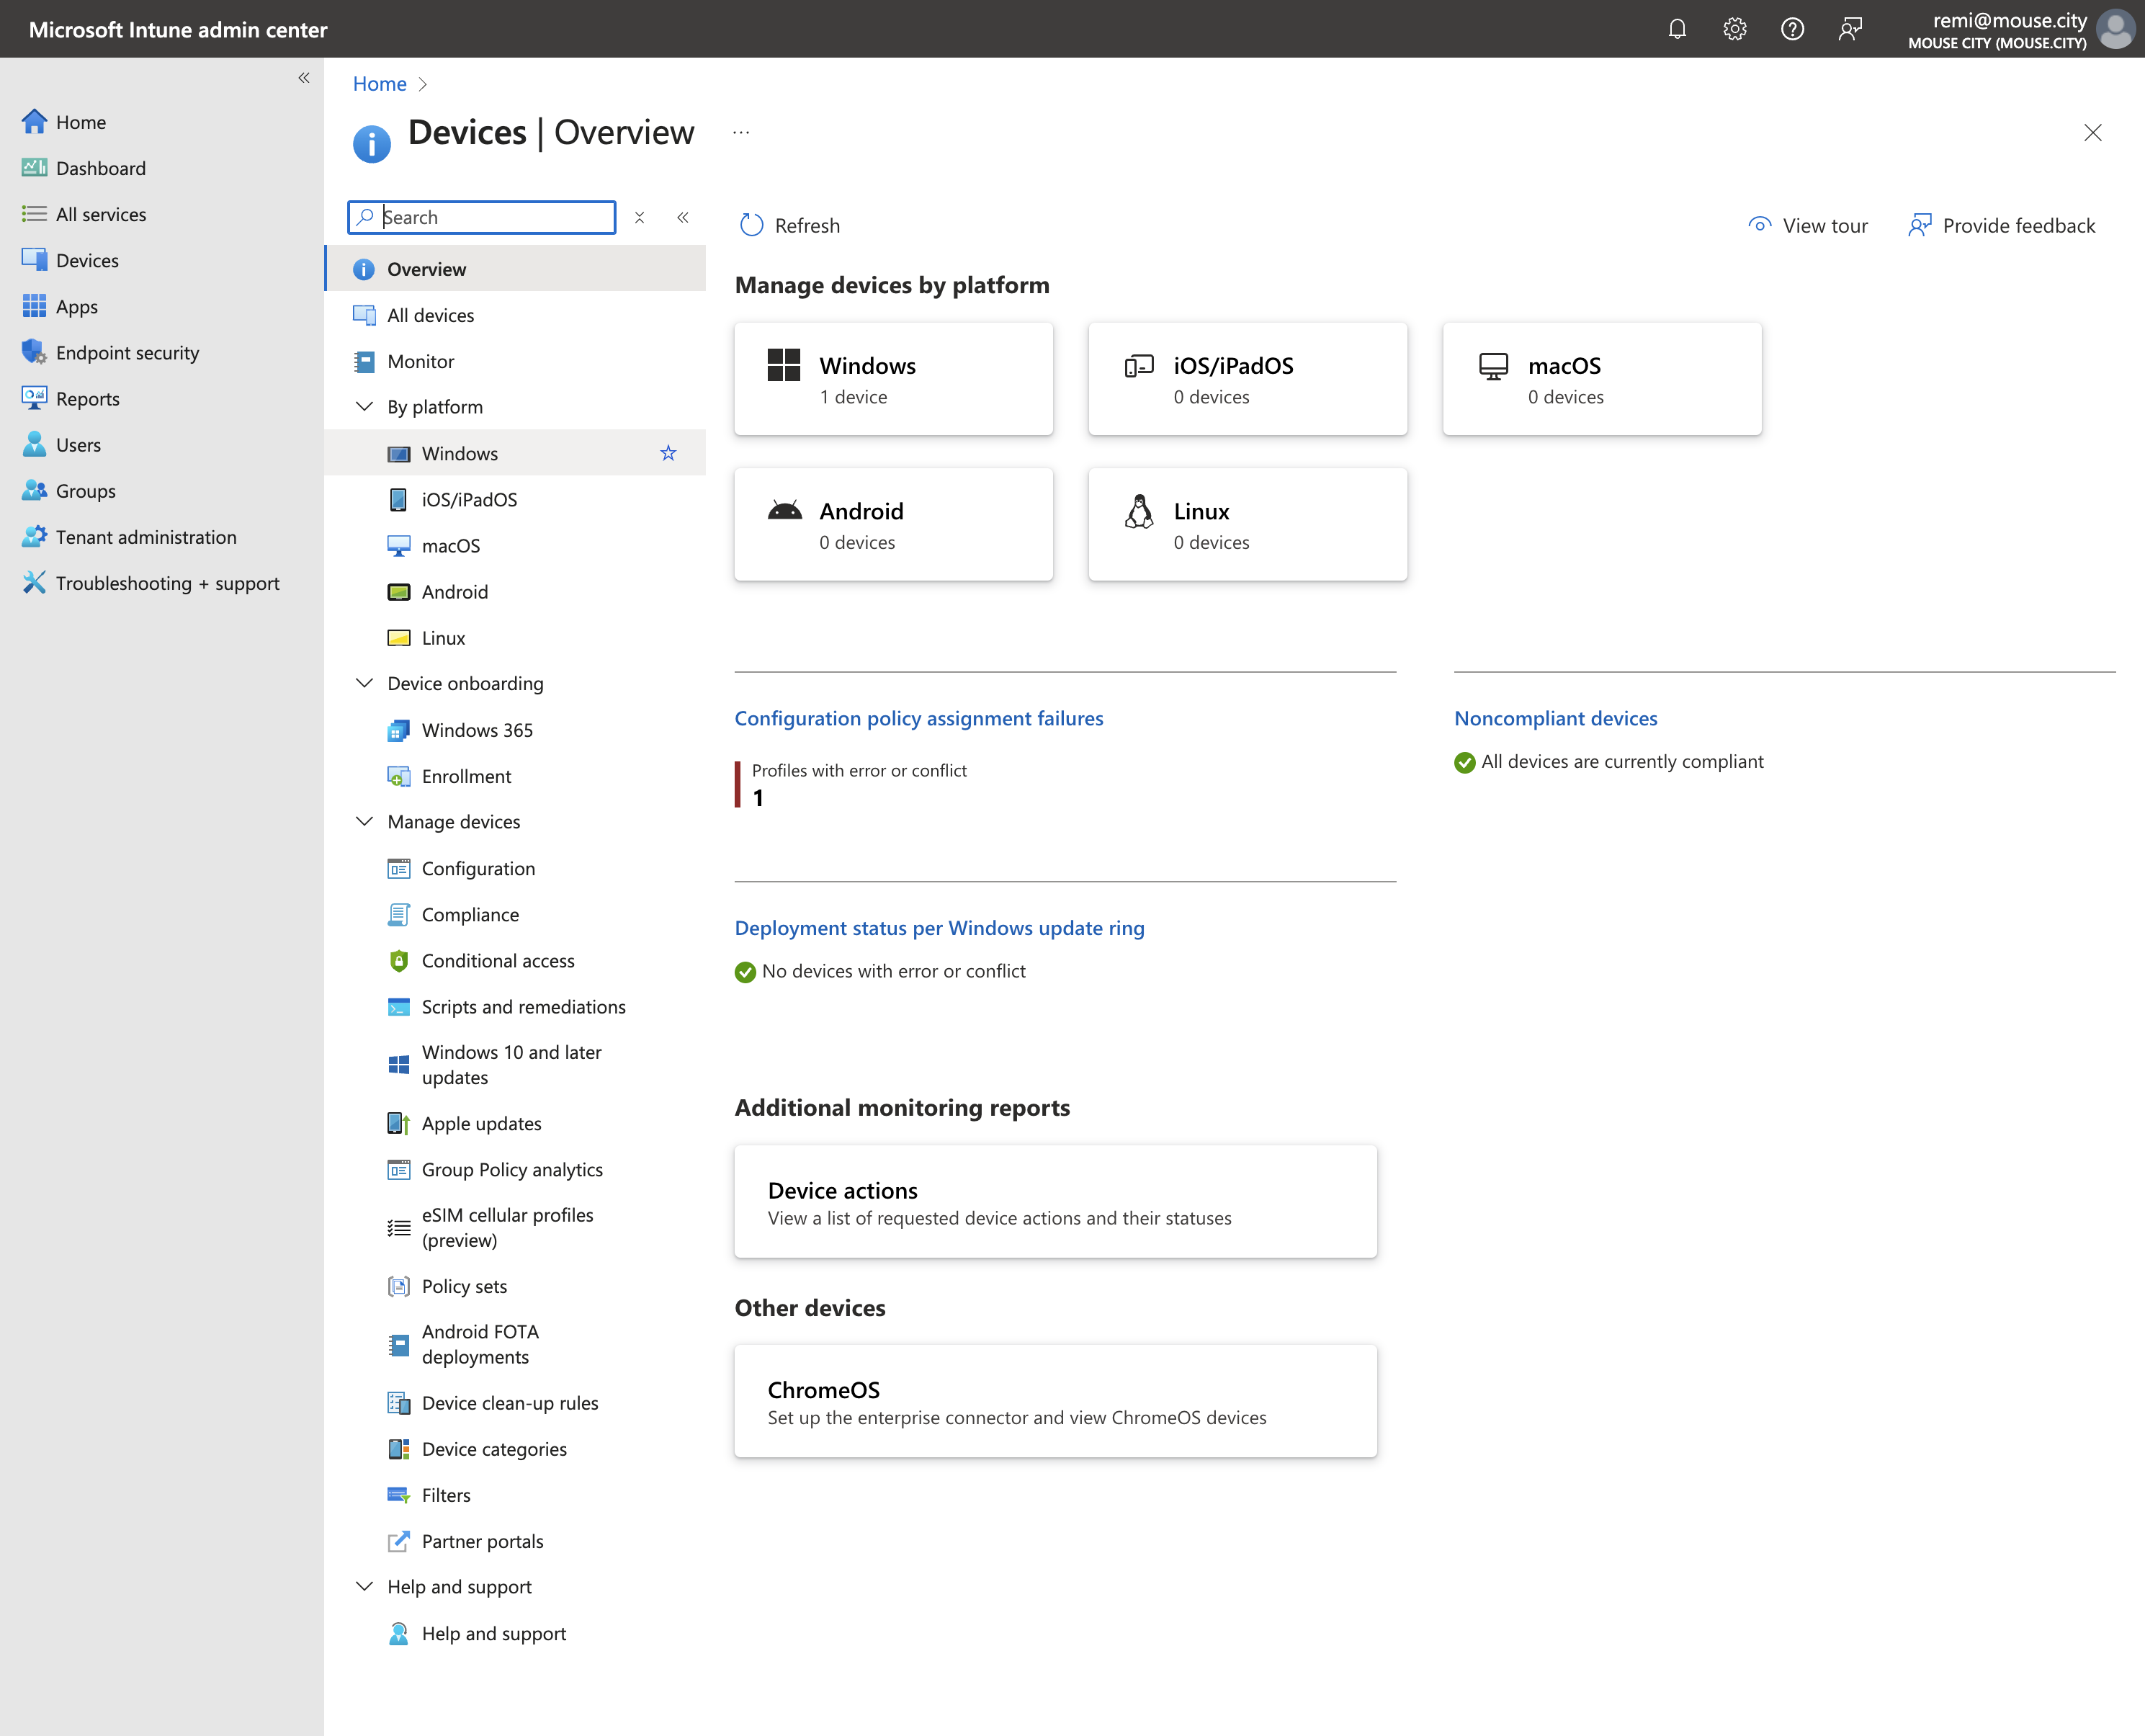2145x1736 pixels.
Task: Open portal settings gear icon
Action: click(x=1735, y=29)
